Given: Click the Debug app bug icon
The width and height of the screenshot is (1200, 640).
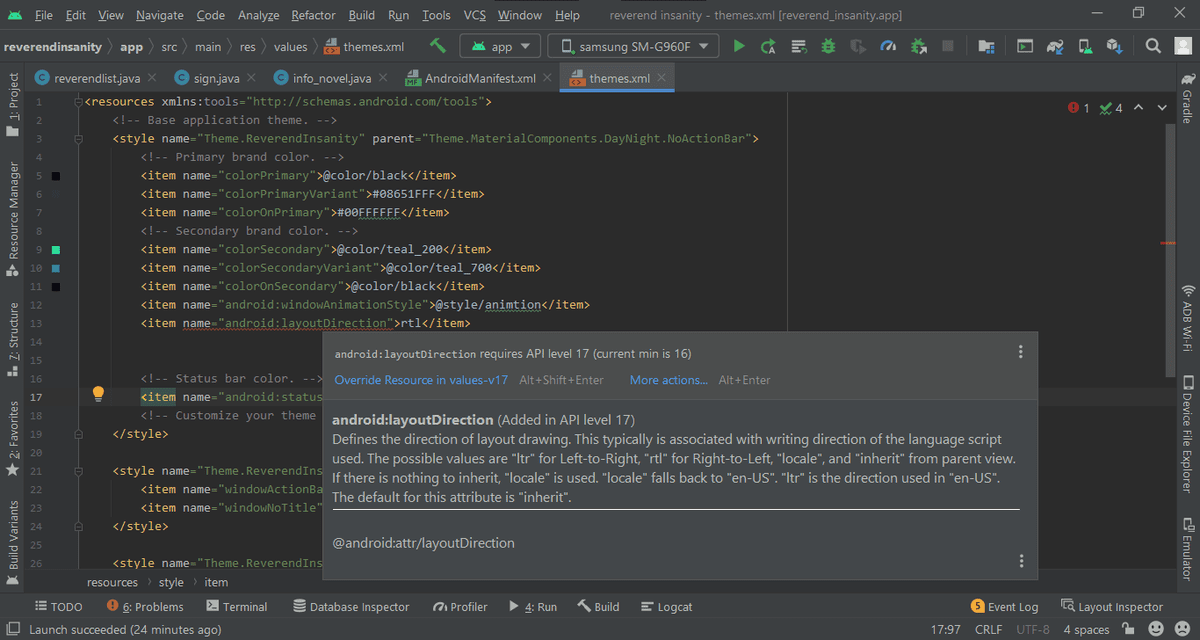Looking at the screenshot, I should click(828, 46).
